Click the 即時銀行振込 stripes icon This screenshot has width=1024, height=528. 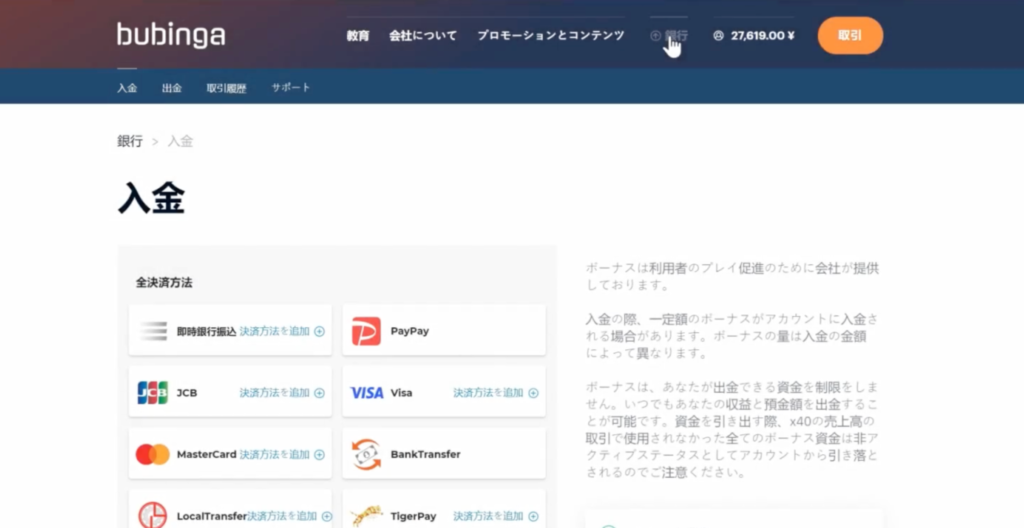point(152,331)
